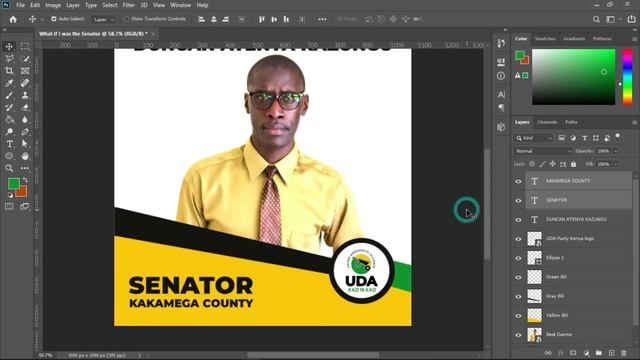
Task: Align left edges in options bar
Action: [x=201, y=19]
